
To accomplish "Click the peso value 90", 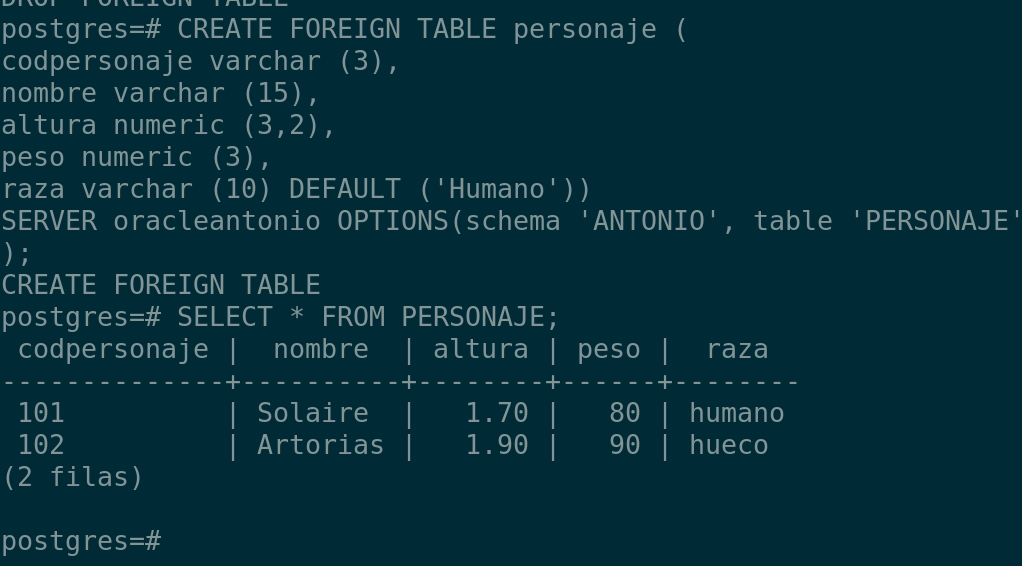I will [x=625, y=445].
